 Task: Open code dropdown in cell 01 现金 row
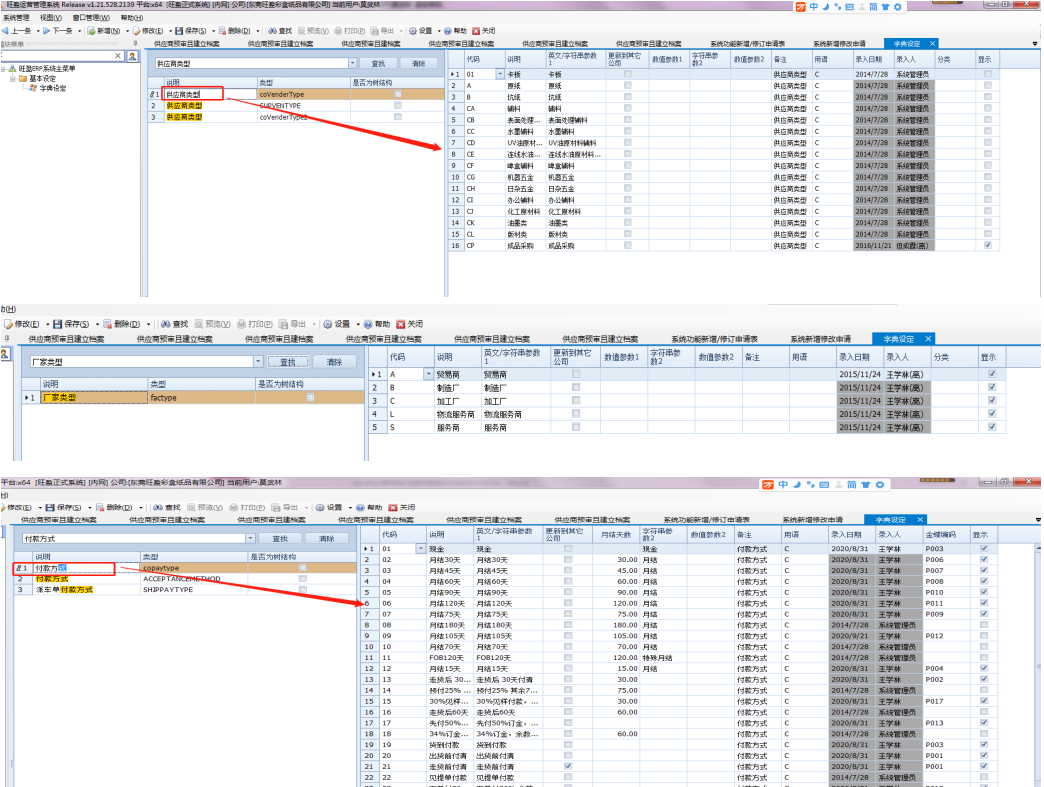pos(420,549)
